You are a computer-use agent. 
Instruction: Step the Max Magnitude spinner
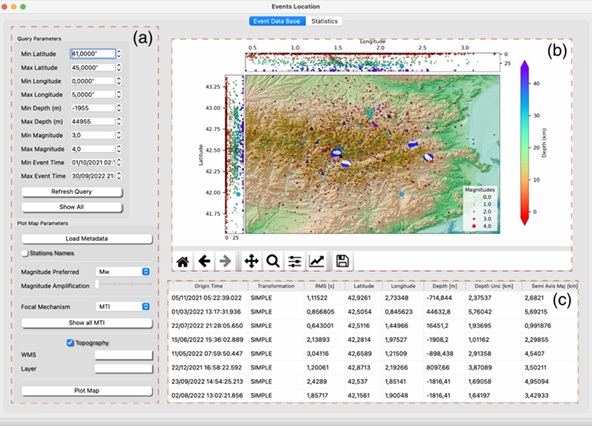click(x=119, y=149)
